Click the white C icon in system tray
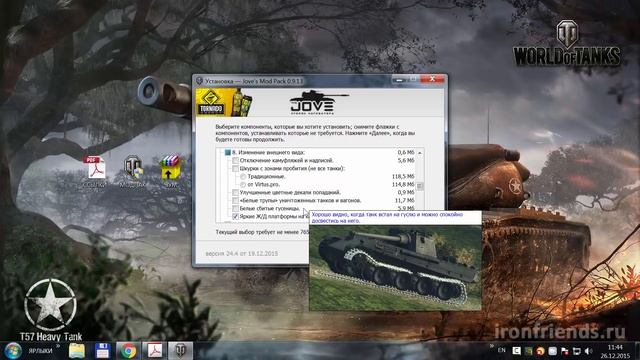 pos(516,351)
